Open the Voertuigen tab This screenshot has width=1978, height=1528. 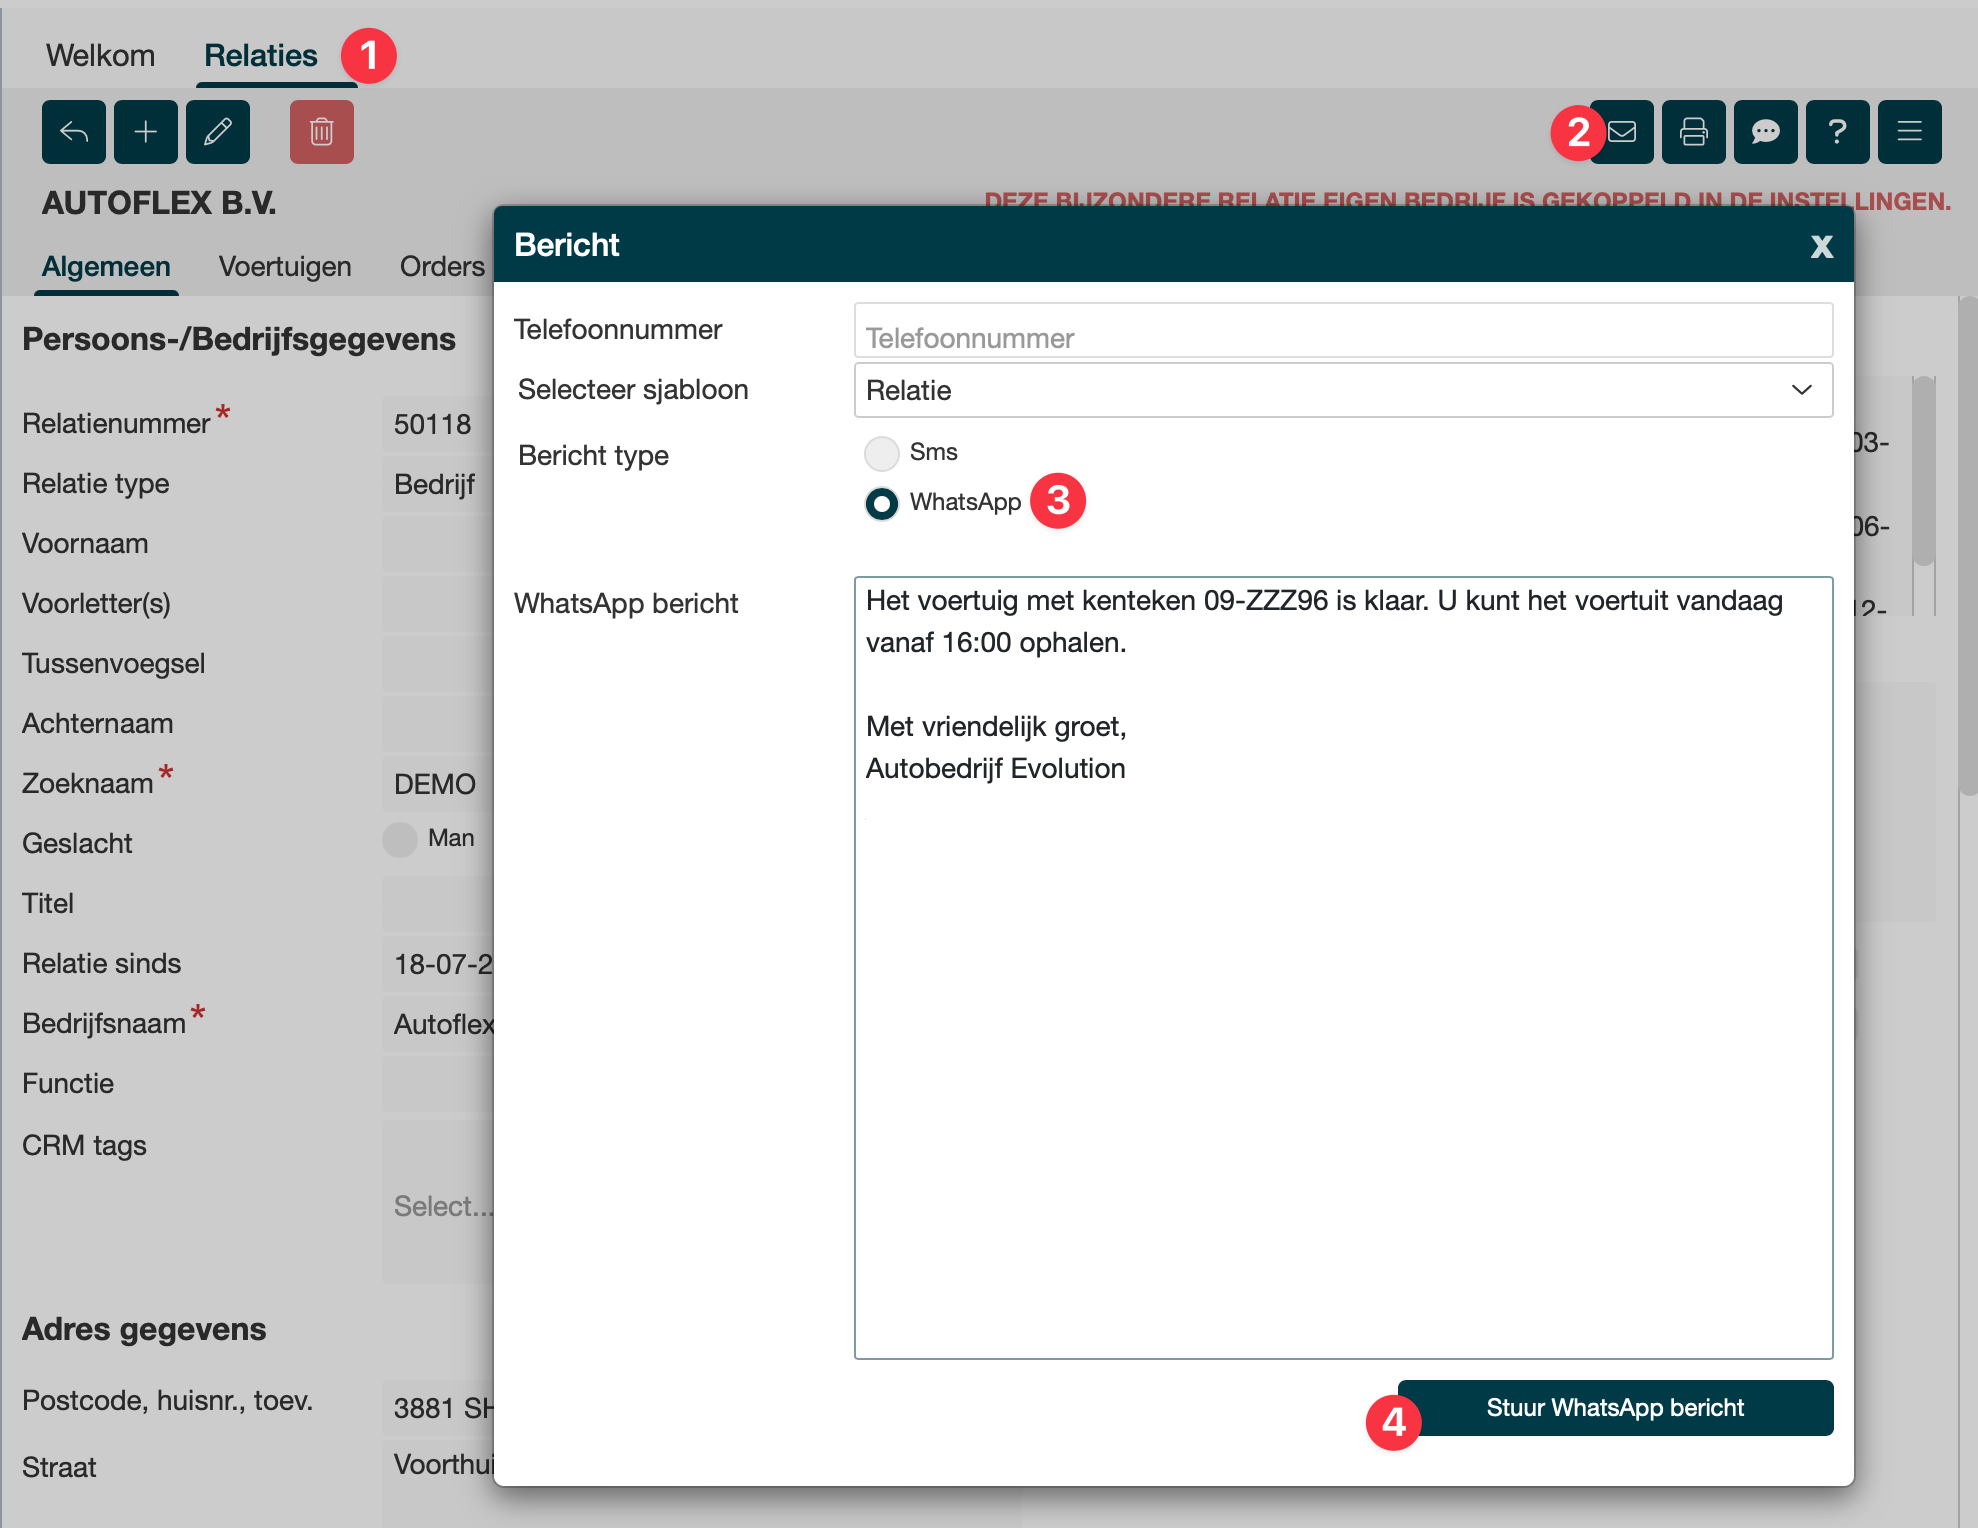285,267
